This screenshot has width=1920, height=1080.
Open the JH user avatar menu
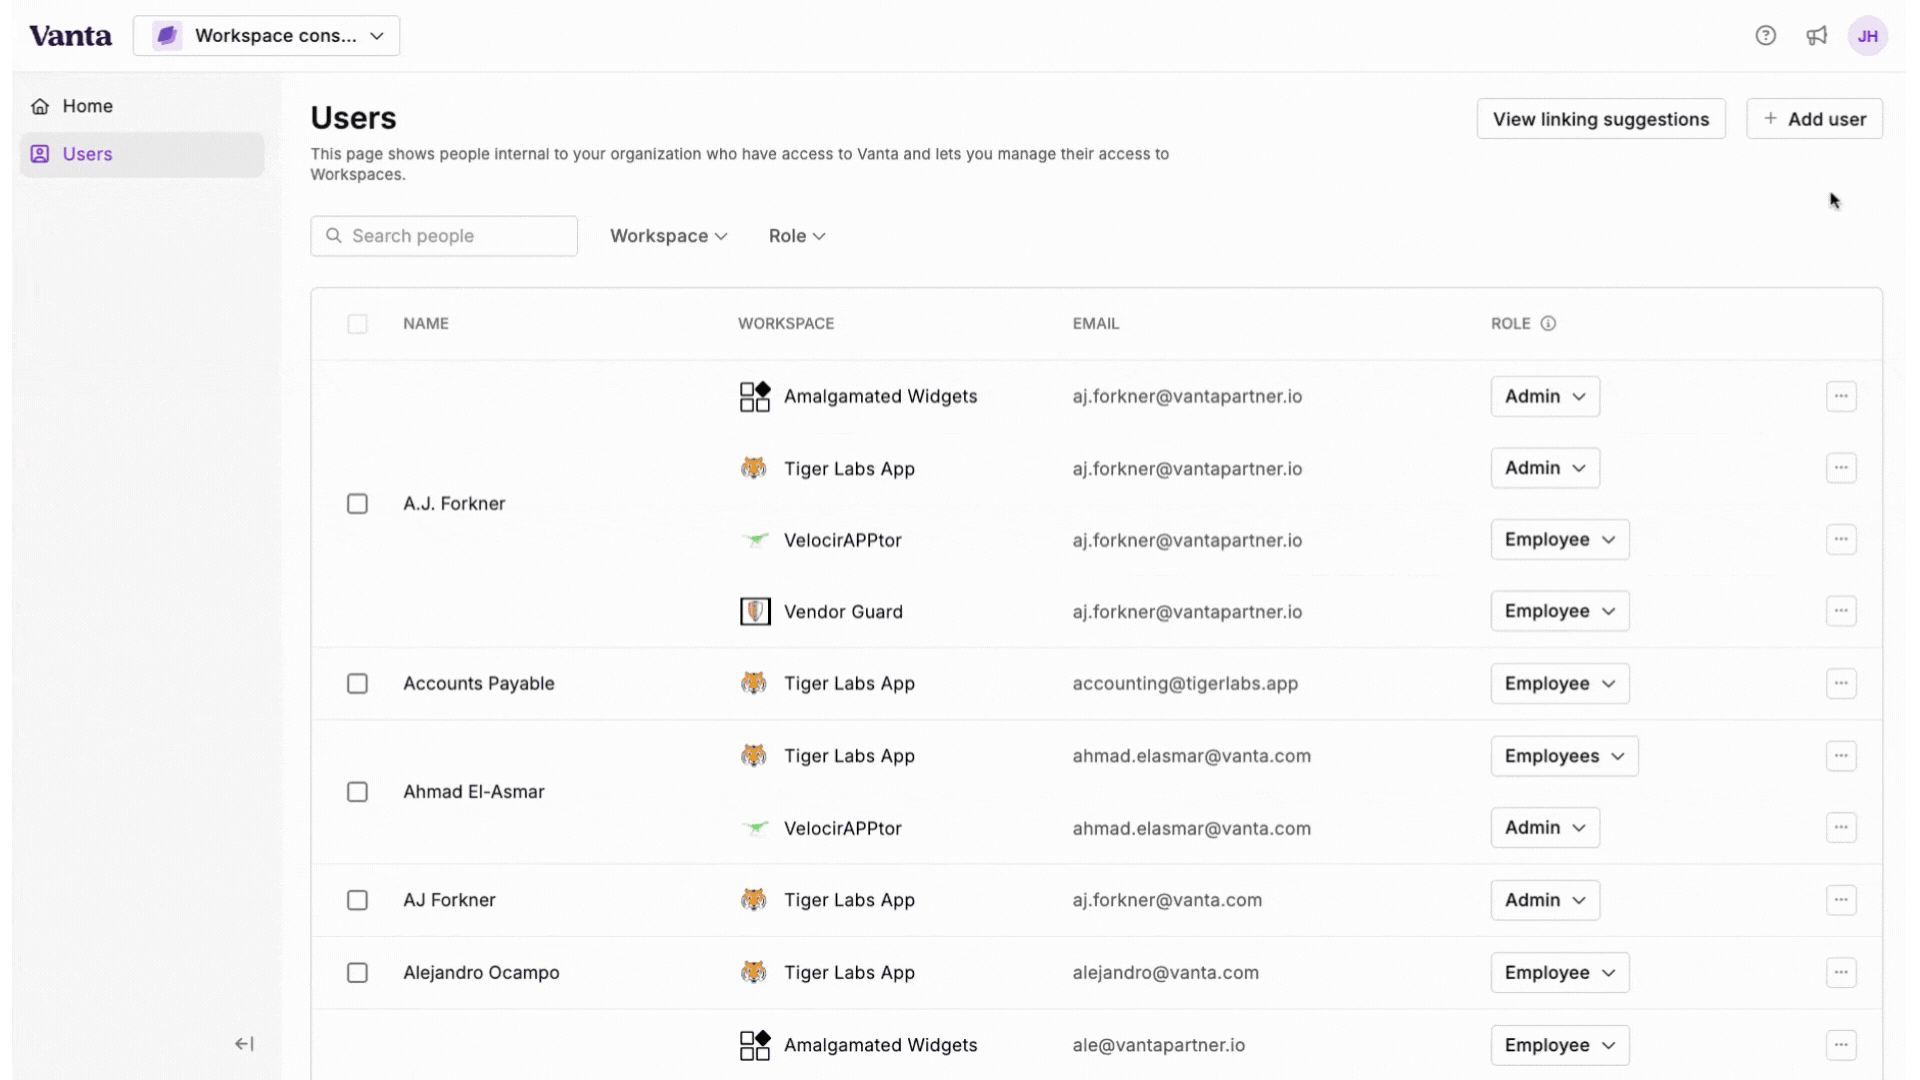pos(1867,36)
